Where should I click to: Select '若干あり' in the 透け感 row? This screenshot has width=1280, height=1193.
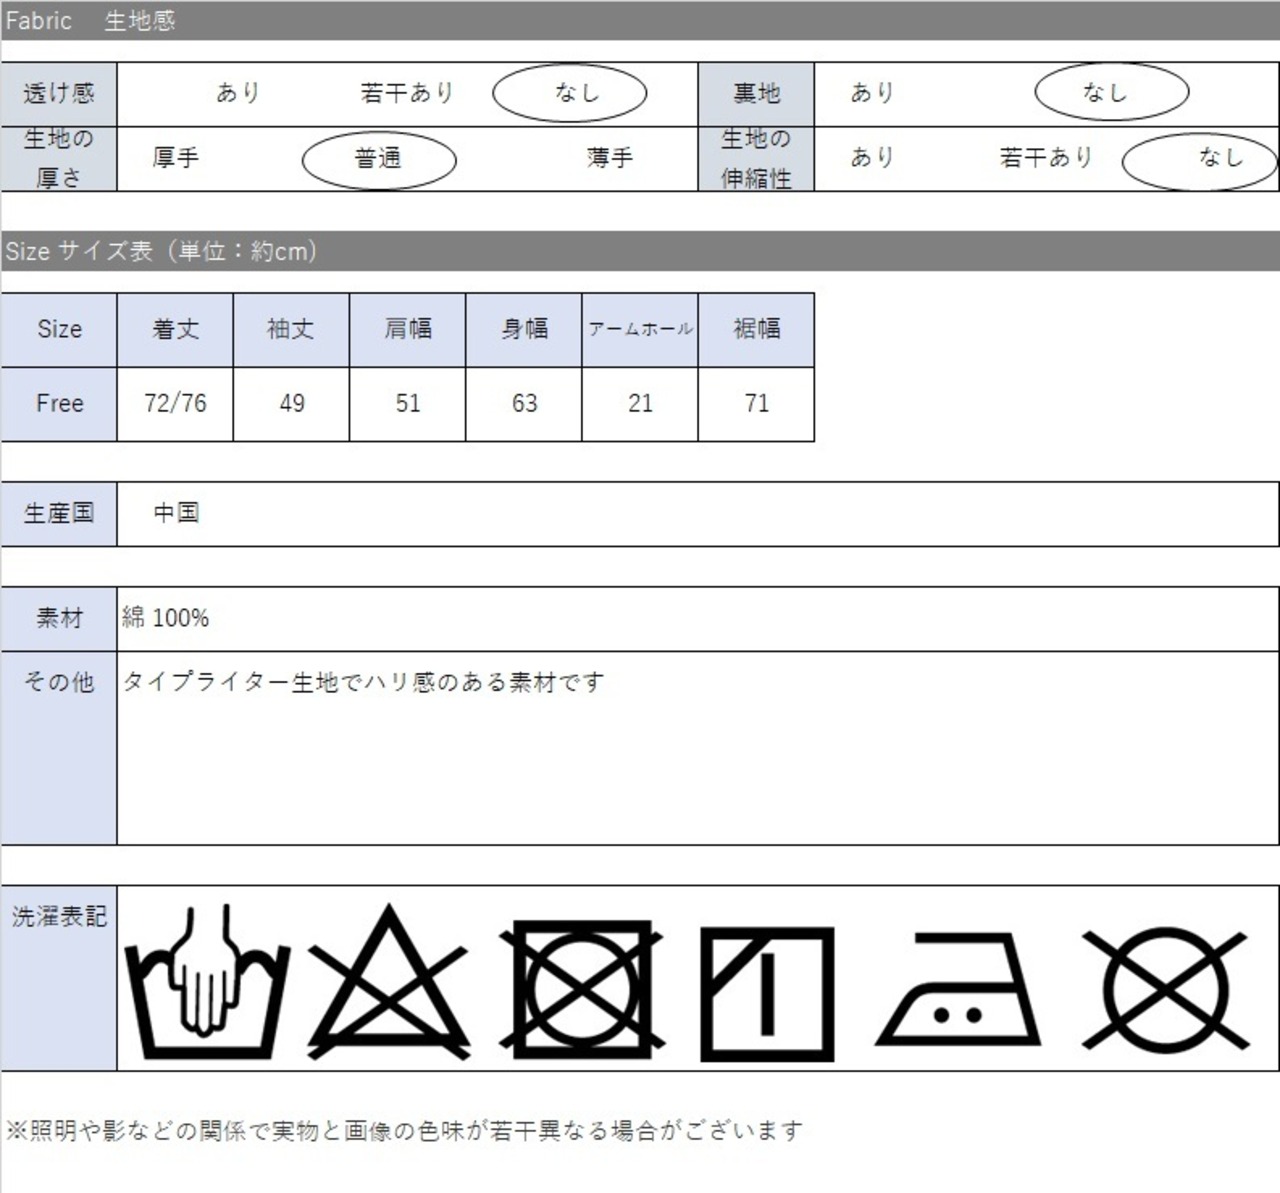(407, 93)
